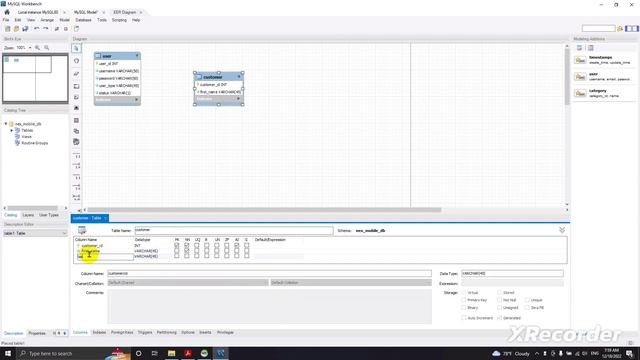Click the new model toolbar icon
The height and width of the screenshot is (360, 640).
click(7, 29)
